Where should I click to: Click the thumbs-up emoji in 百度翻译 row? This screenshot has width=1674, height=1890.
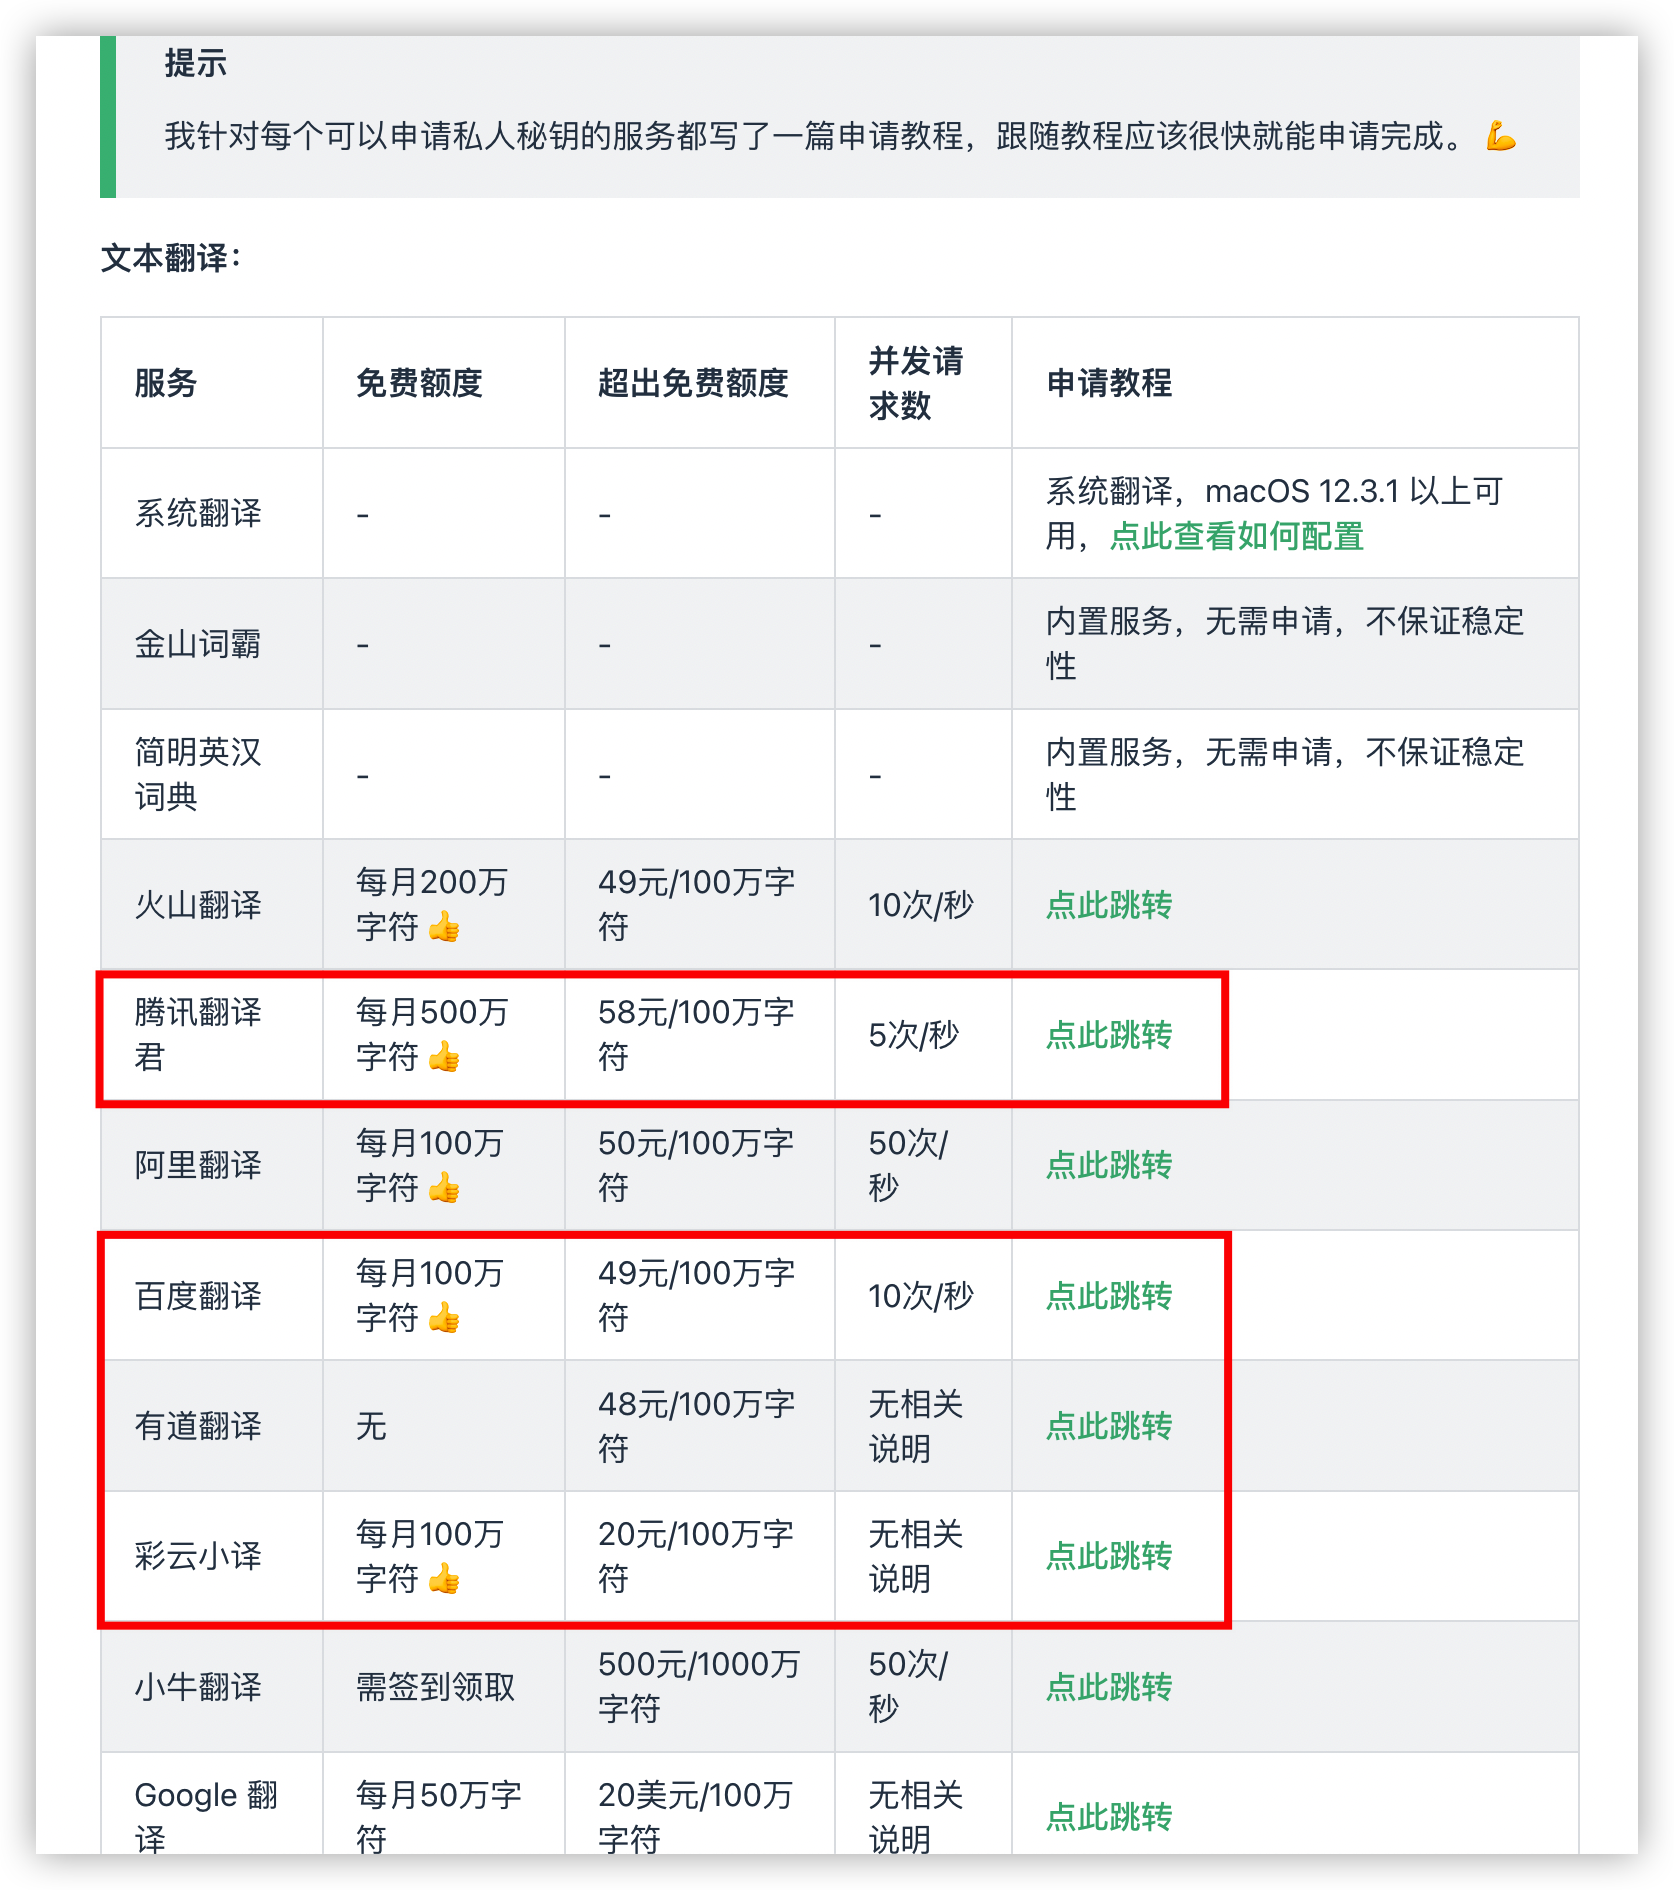444,1318
